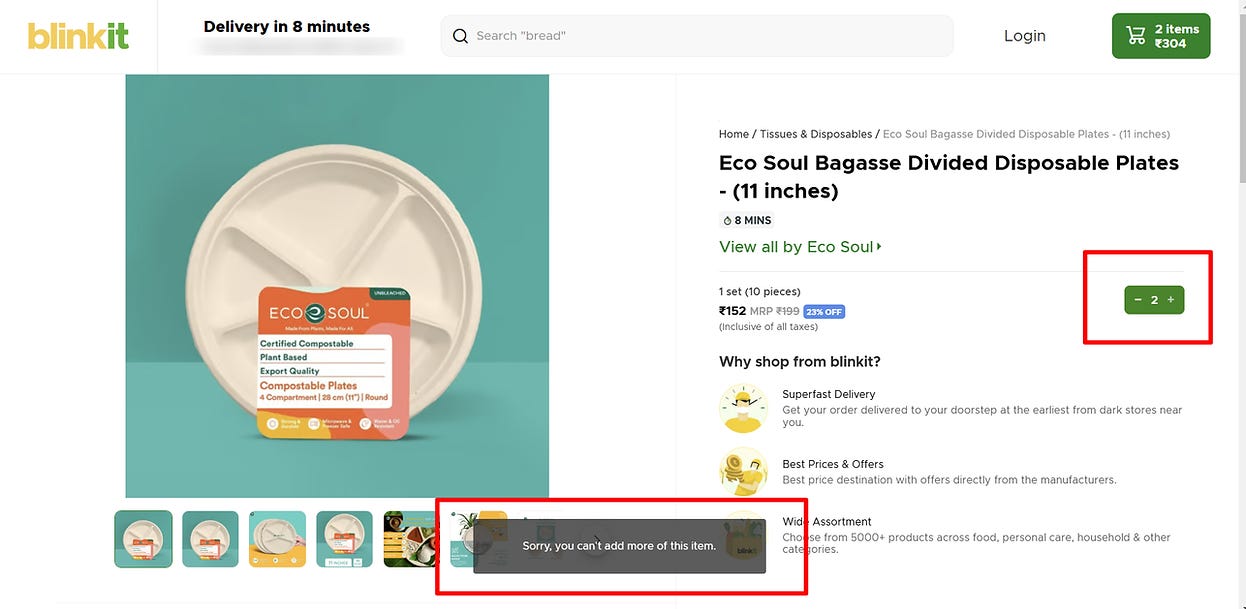Increase quantity with the plus button
The height and width of the screenshot is (609, 1246).
coord(1171,300)
